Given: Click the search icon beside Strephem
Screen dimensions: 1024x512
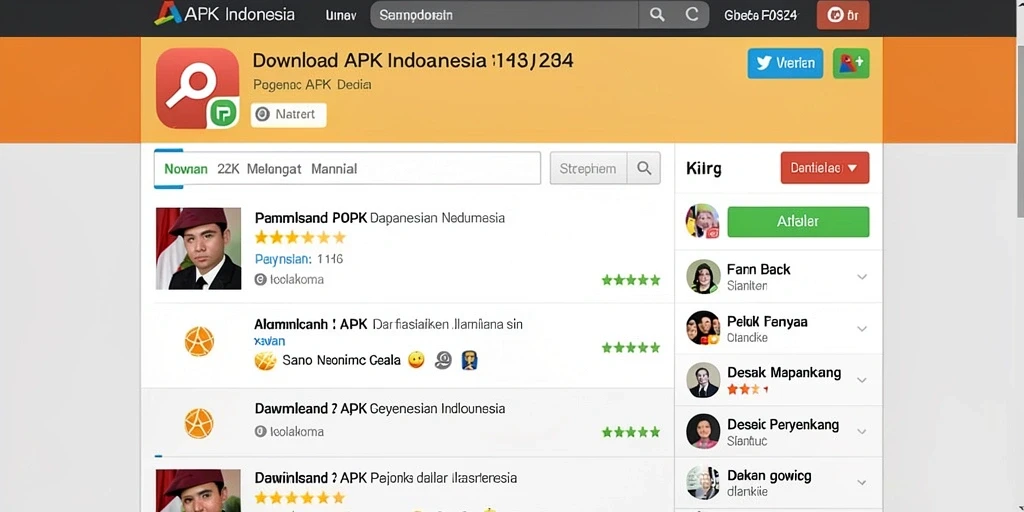Looking at the screenshot, I should [x=644, y=168].
